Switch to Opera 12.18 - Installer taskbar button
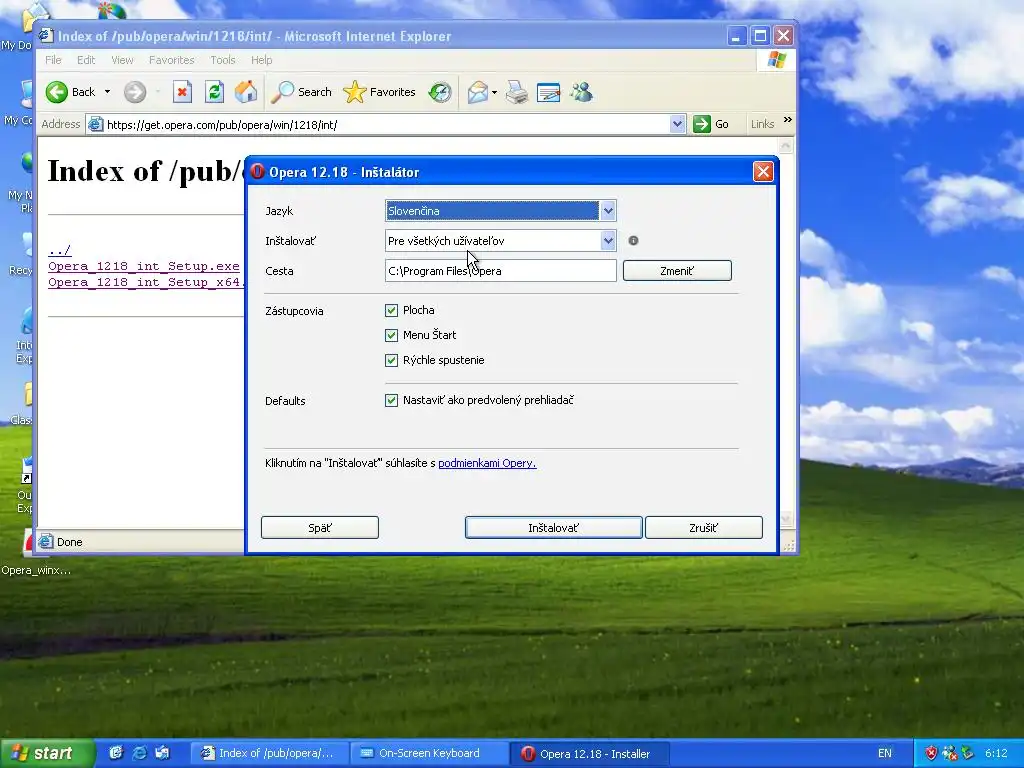Viewport: 1024px width, 768px height. tap(590, 753)
